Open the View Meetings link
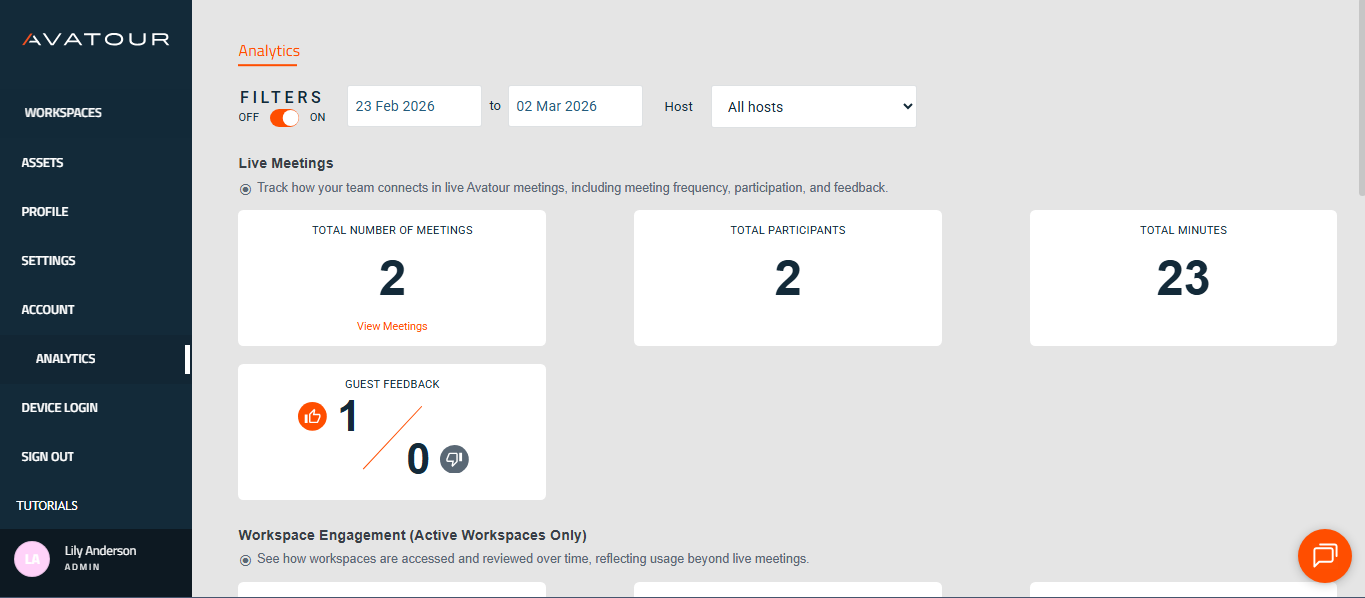The image size is (1365, 598). pyautogui.click(x=391, y=325)
